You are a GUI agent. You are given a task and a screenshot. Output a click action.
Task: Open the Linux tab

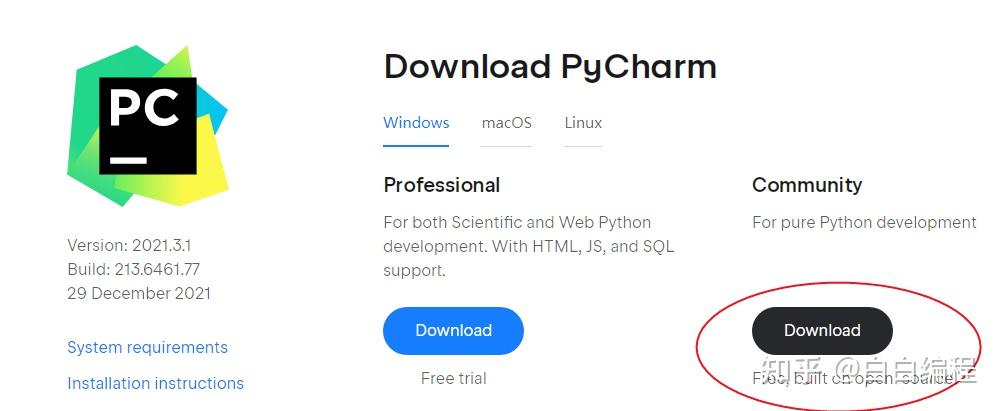(583, 123)
